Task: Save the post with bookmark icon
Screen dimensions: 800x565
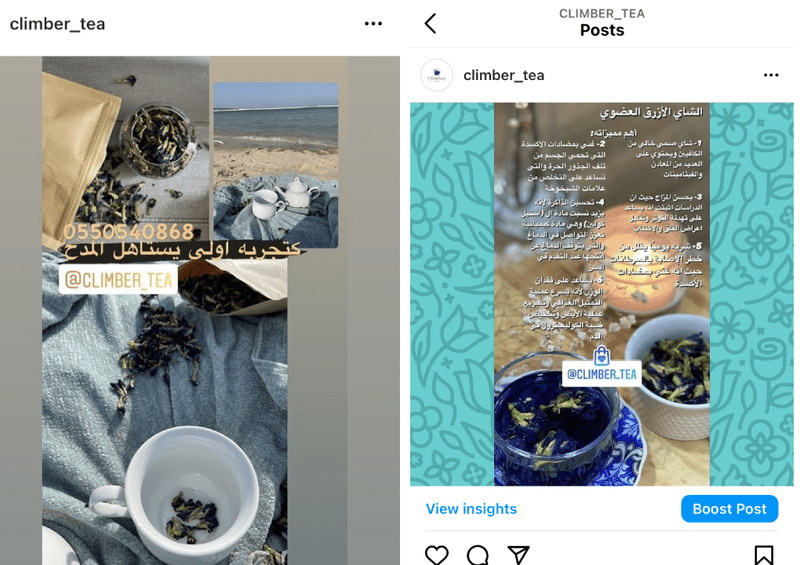Action: click(x=764, y=555)
